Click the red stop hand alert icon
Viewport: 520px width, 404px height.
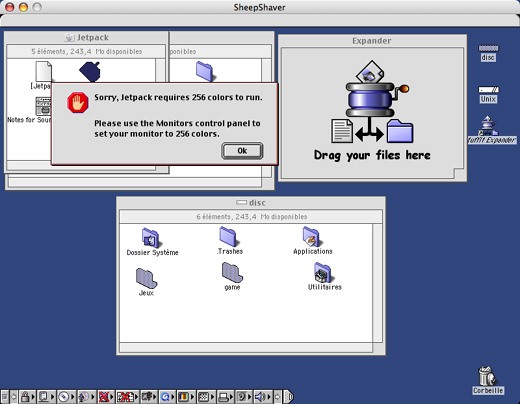pos(78,102)
